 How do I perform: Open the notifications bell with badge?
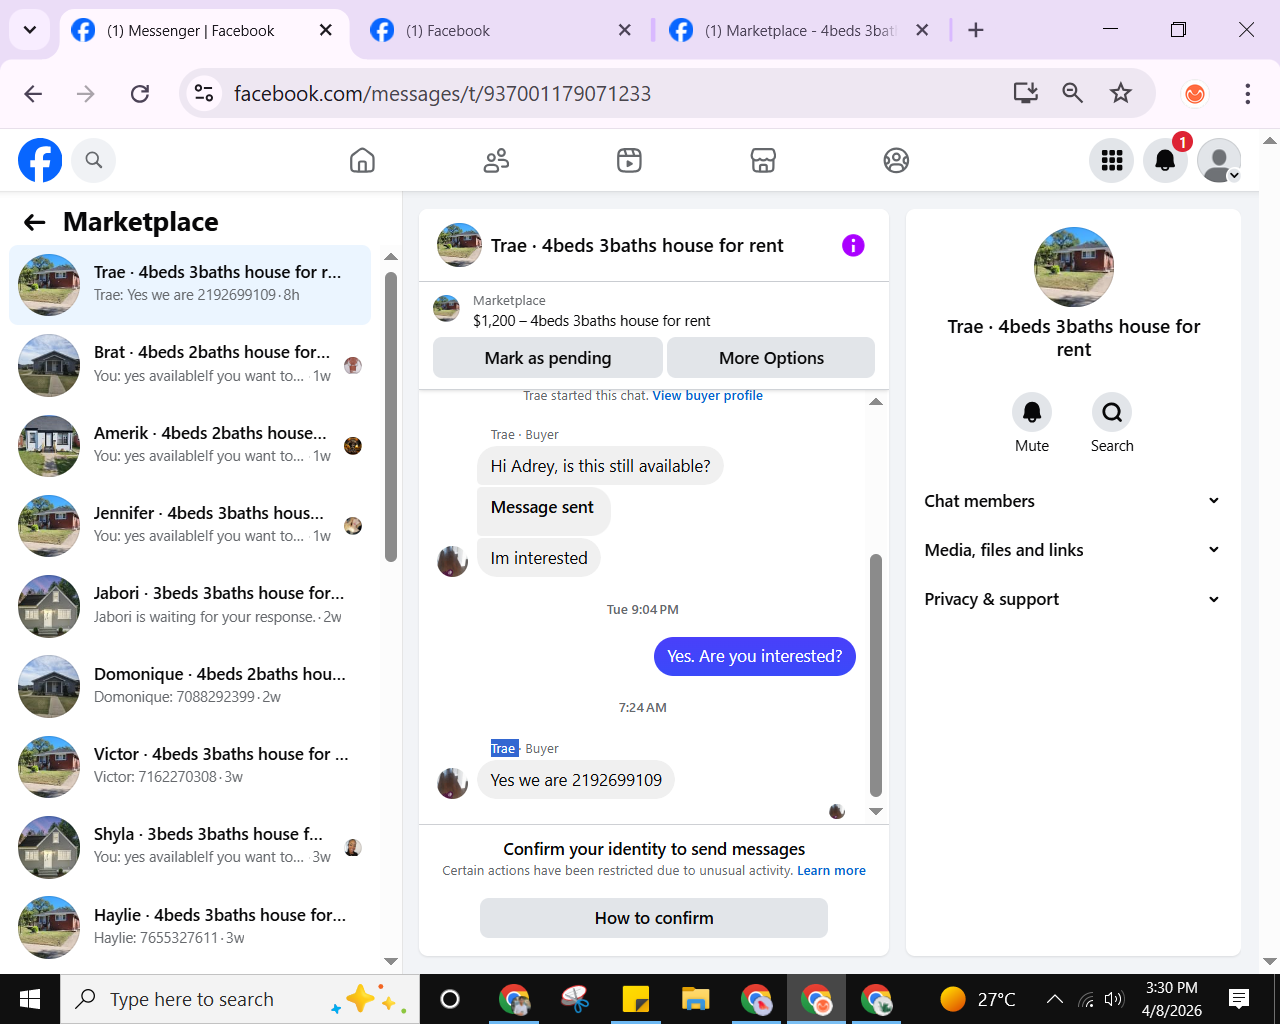click(1165, 160)
